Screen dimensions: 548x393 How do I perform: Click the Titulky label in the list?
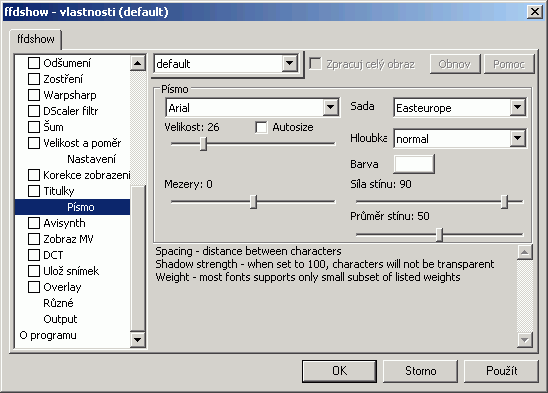pos(59,191)
